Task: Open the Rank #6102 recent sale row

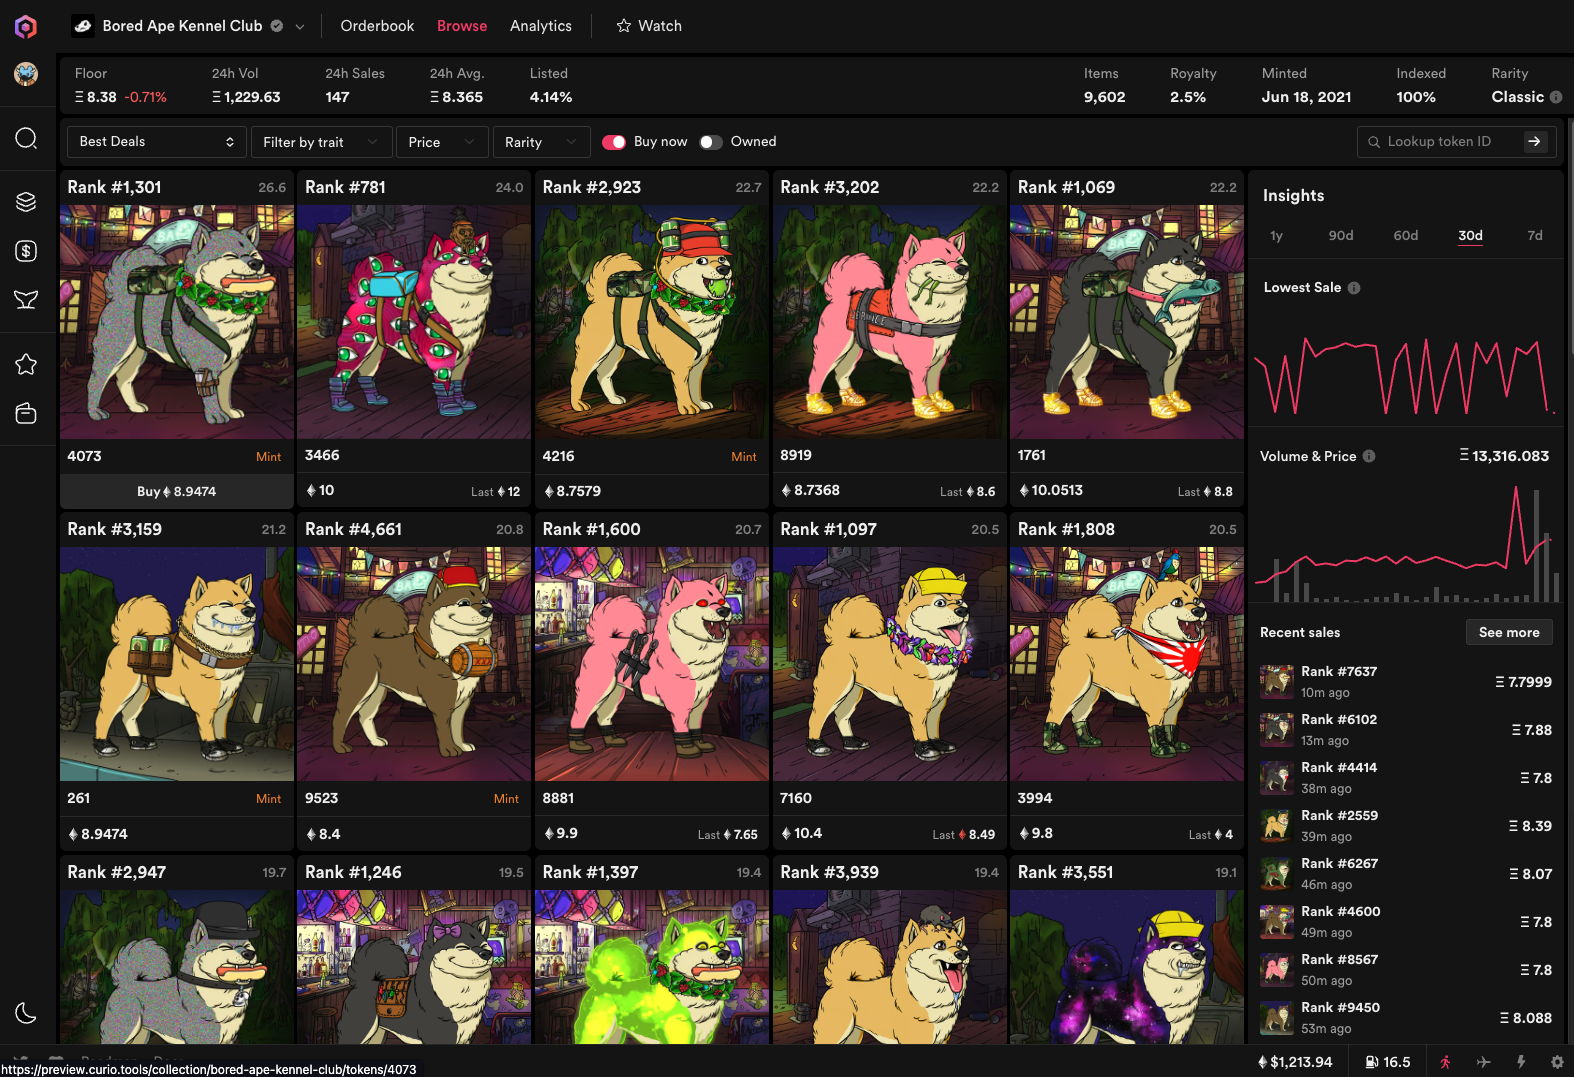Action: click(x=1406, y=730)
